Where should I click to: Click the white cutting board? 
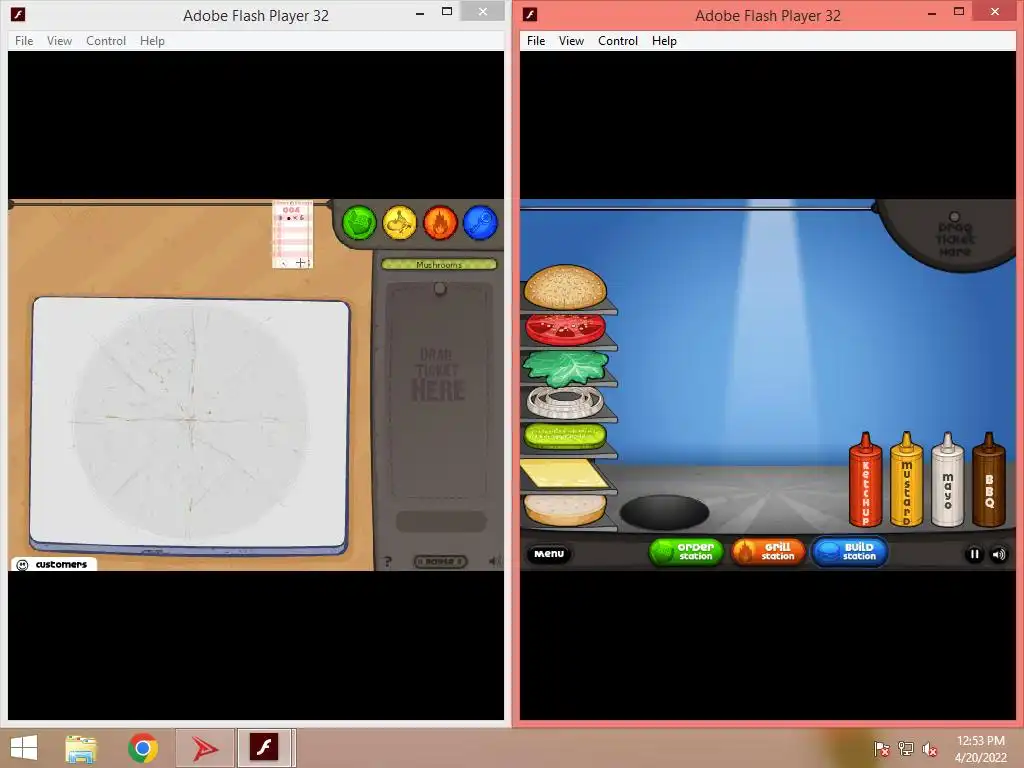190,424
